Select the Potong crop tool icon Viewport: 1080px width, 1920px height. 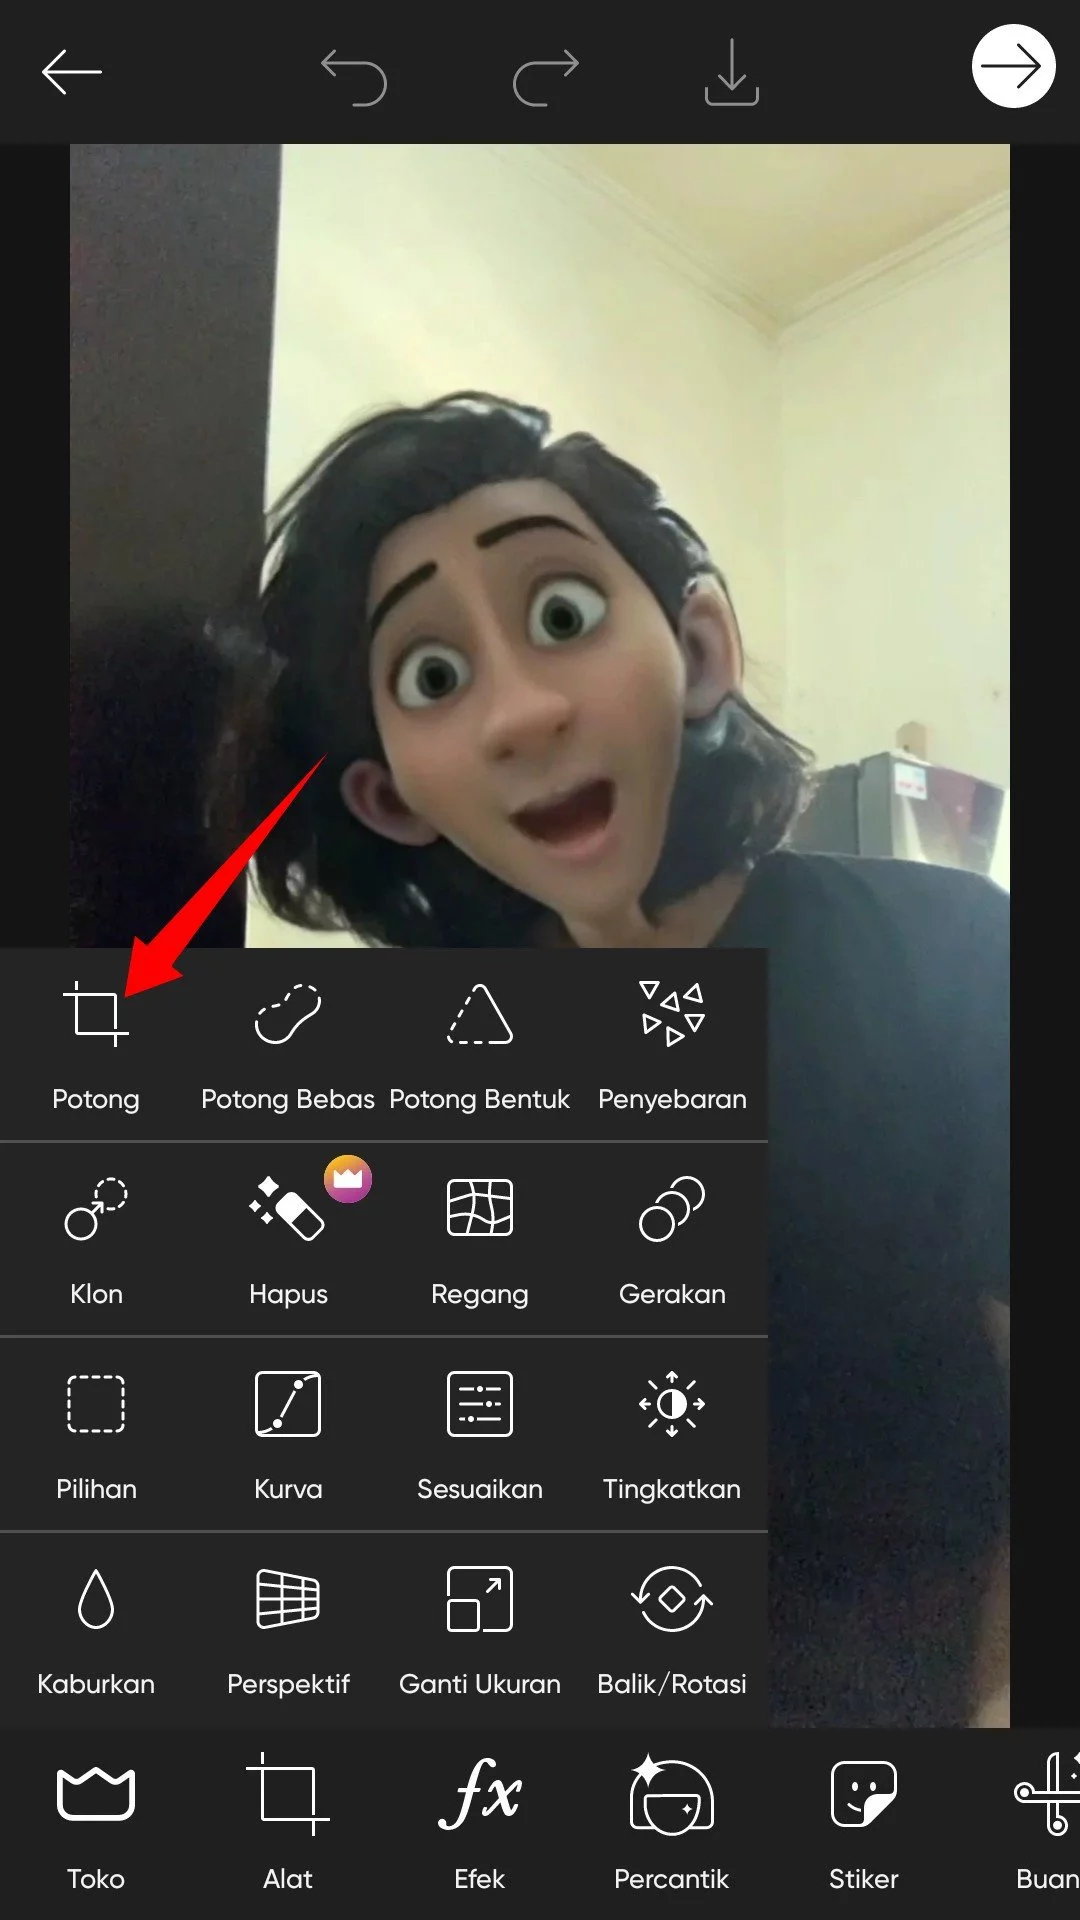pyautogui.click(x=96, y=1014)
